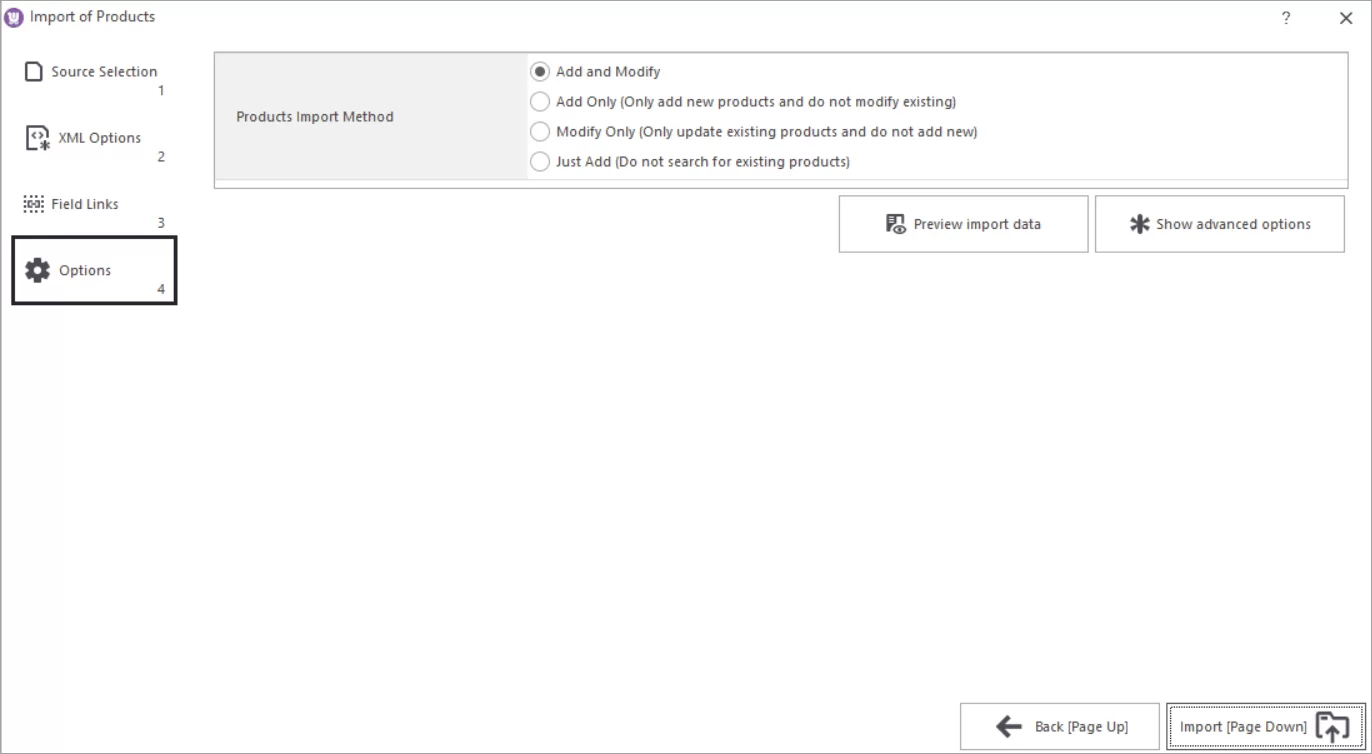
Task: Click the Field Links grid icon
Action: (x=35, y=203)
